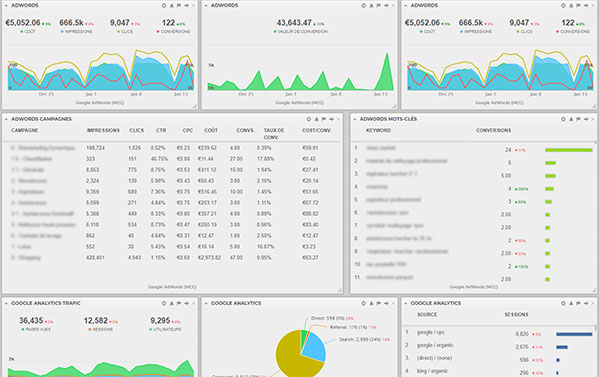Click arrow share icon in Adwords Campagnes header

[331, 119]
